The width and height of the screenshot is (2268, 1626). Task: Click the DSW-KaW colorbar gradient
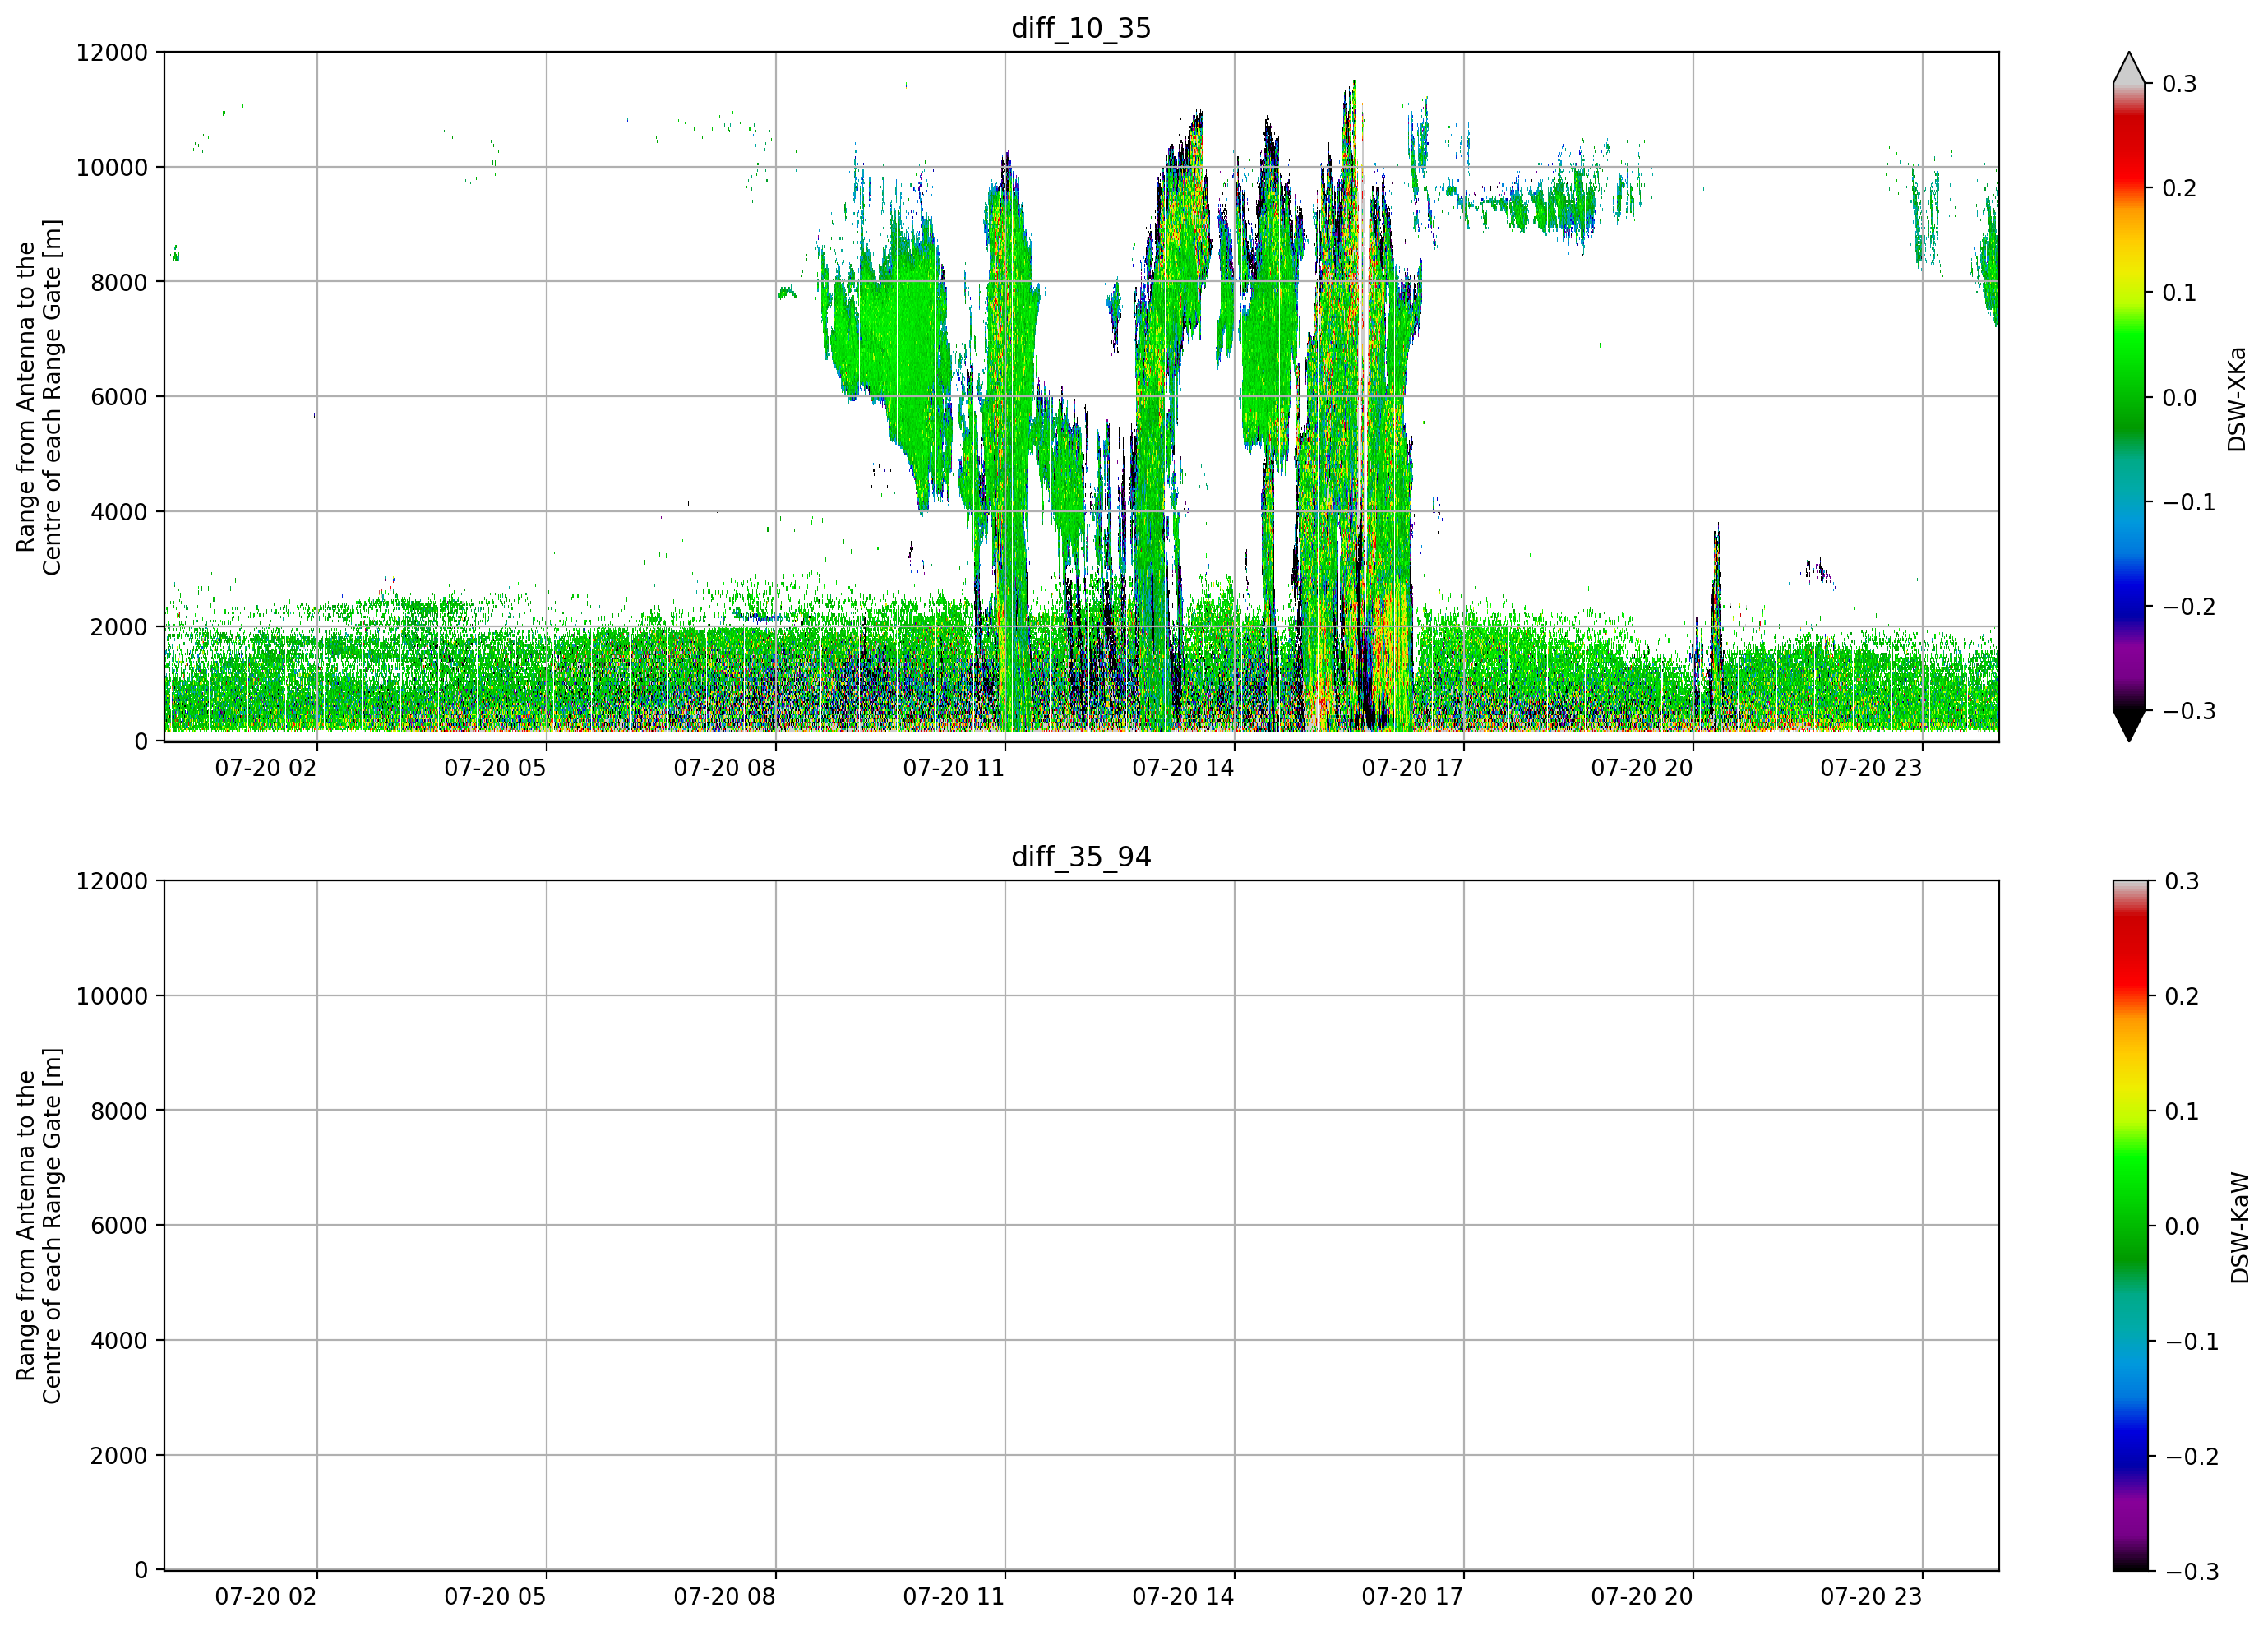point(2129,1226)
